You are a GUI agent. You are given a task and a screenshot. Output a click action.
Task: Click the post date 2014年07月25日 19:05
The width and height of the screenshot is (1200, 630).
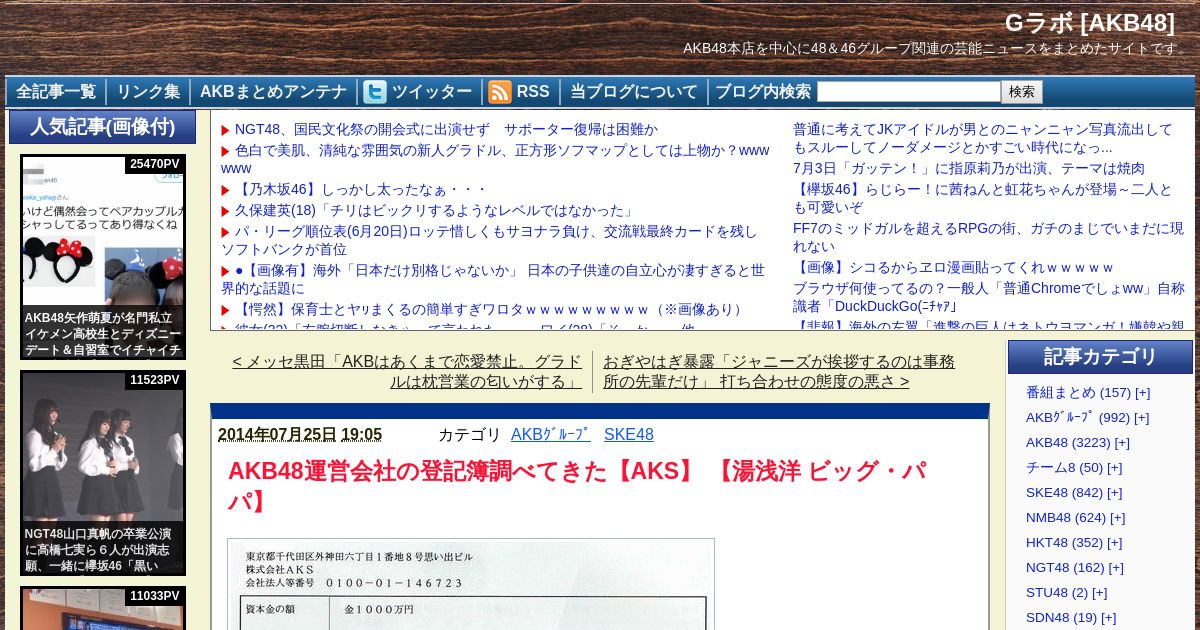pos(300,434)
